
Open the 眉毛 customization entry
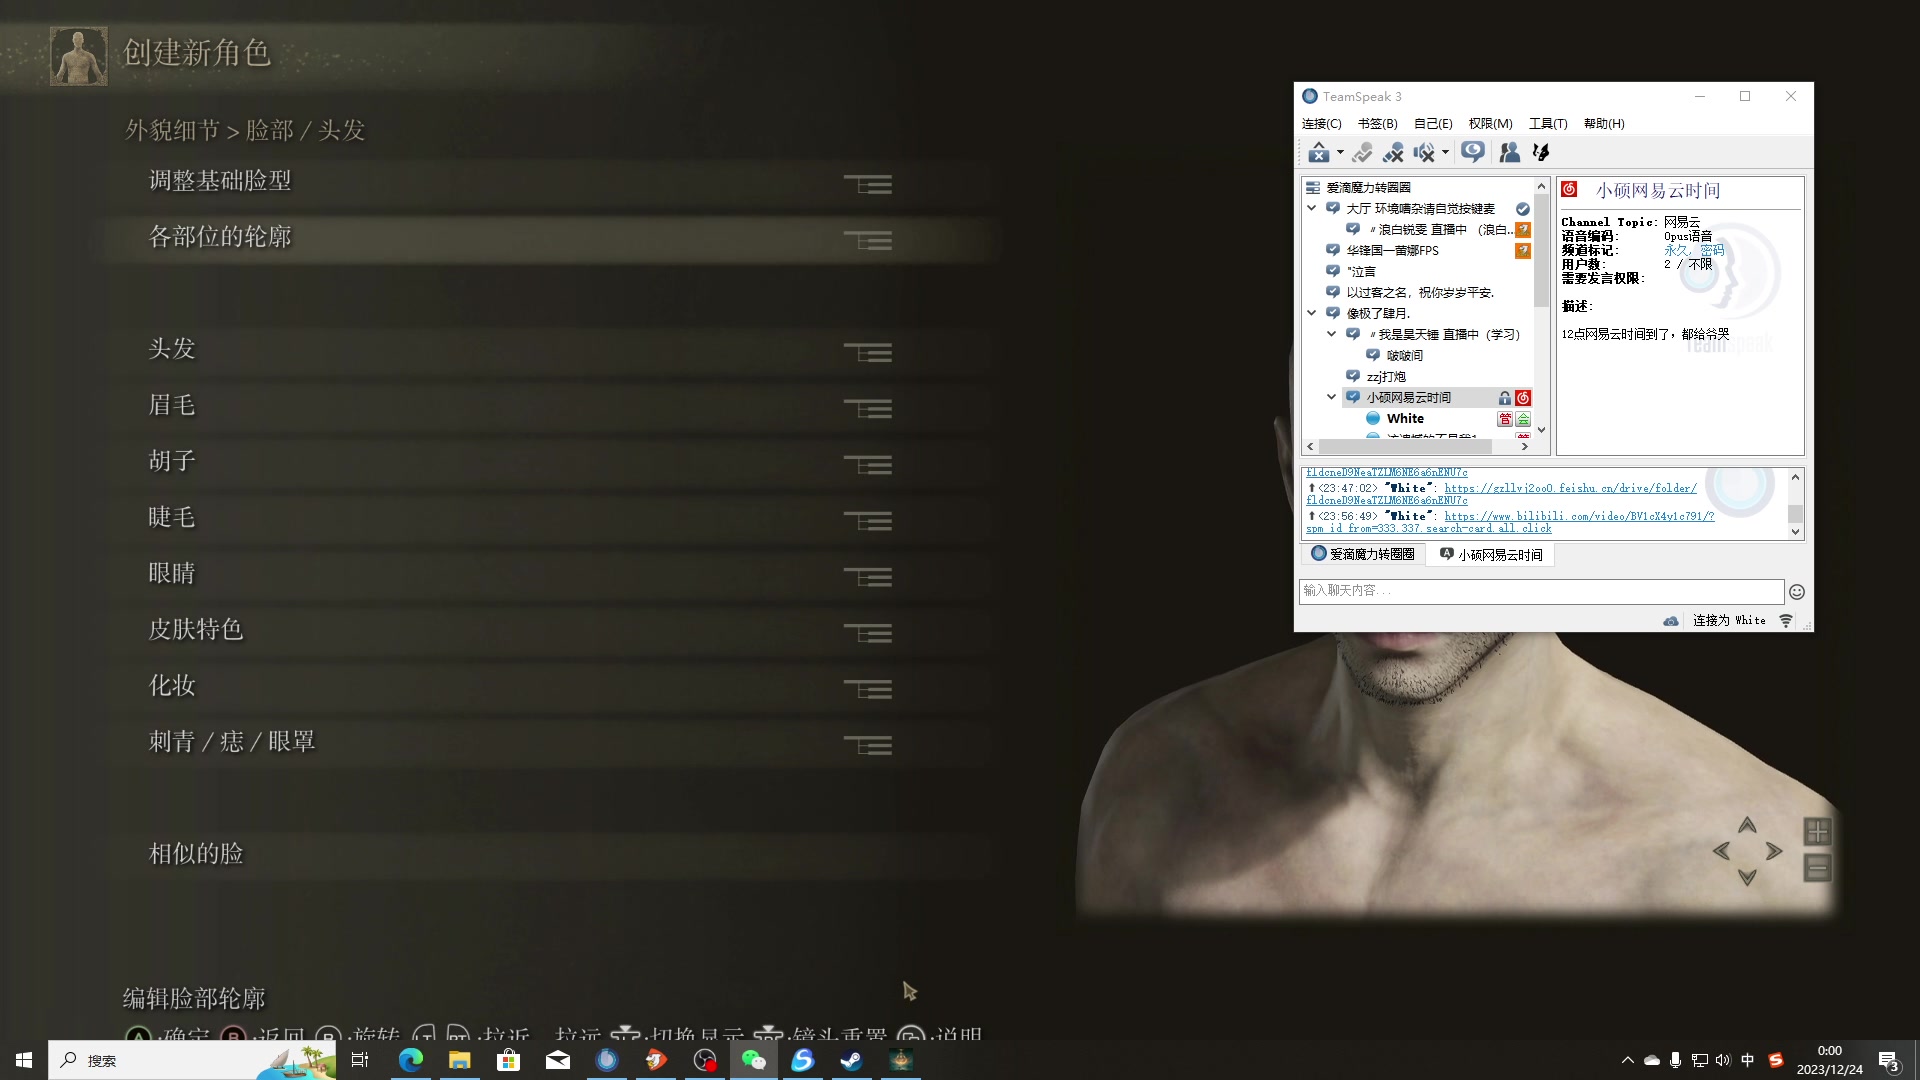coord(520,405)
